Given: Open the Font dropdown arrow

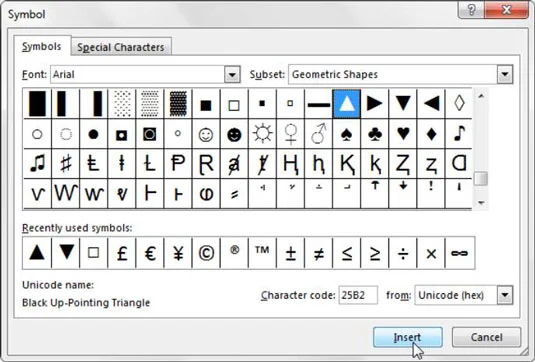Looking at the screenshot, I should coord(232,74).
